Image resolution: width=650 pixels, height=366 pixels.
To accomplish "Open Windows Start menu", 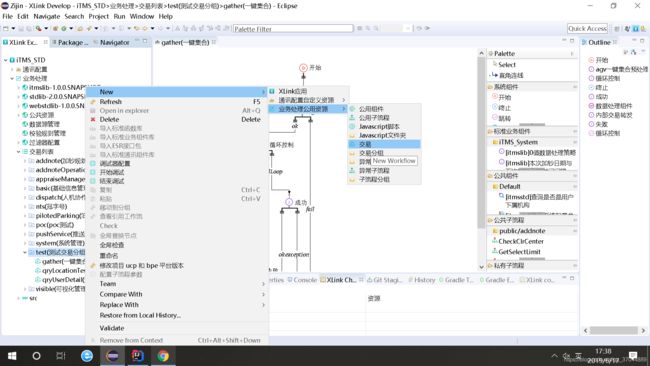I will 12,356.
